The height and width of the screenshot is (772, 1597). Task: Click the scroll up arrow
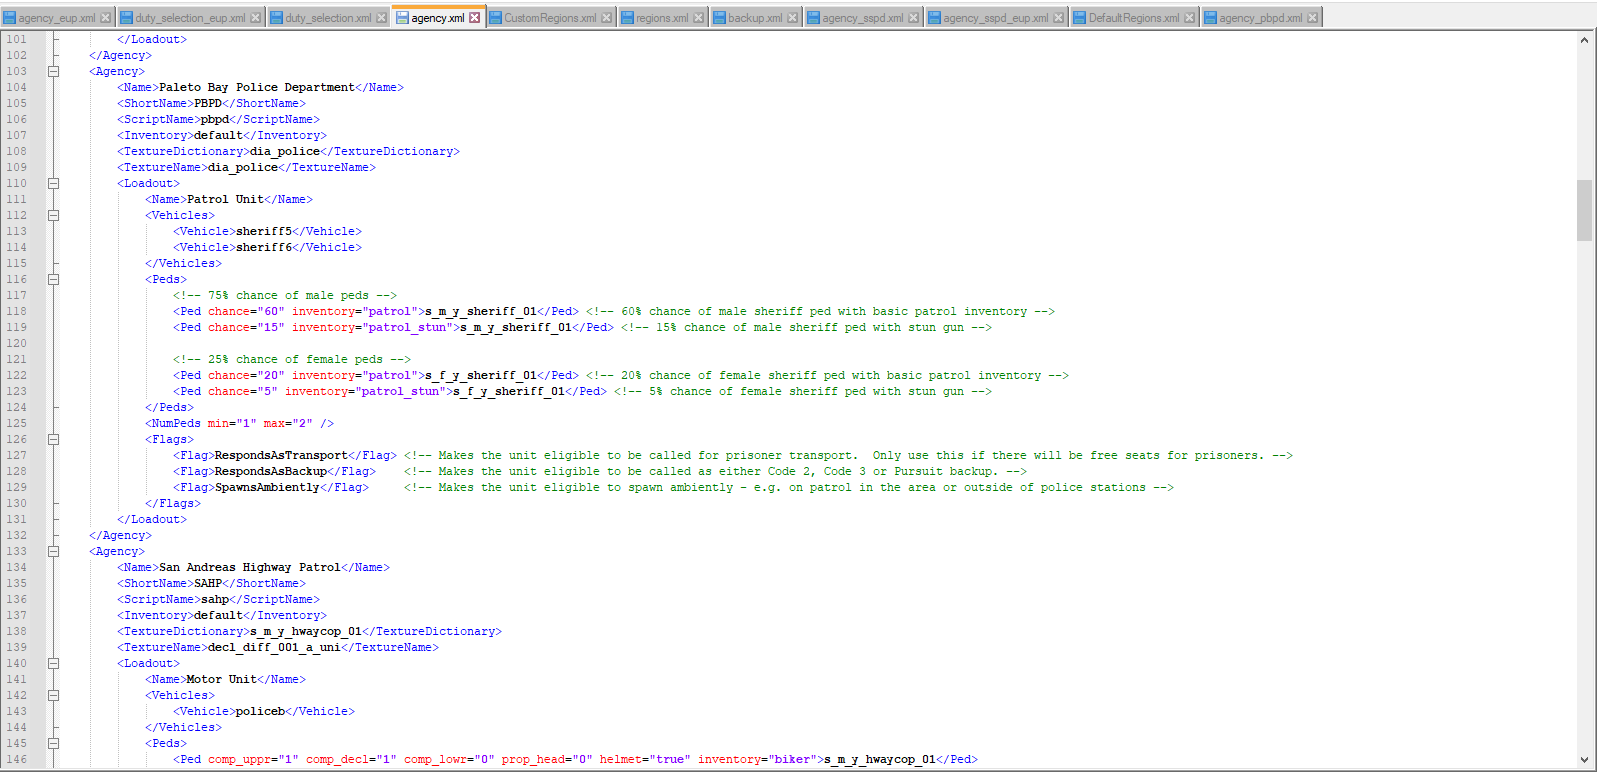click(1584, 40)
